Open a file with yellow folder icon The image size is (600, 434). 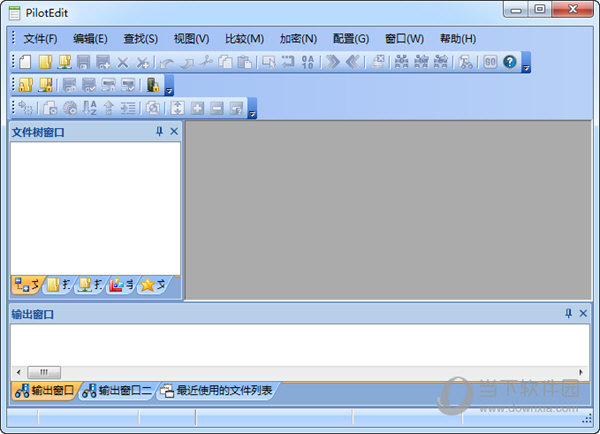(45, 62)
